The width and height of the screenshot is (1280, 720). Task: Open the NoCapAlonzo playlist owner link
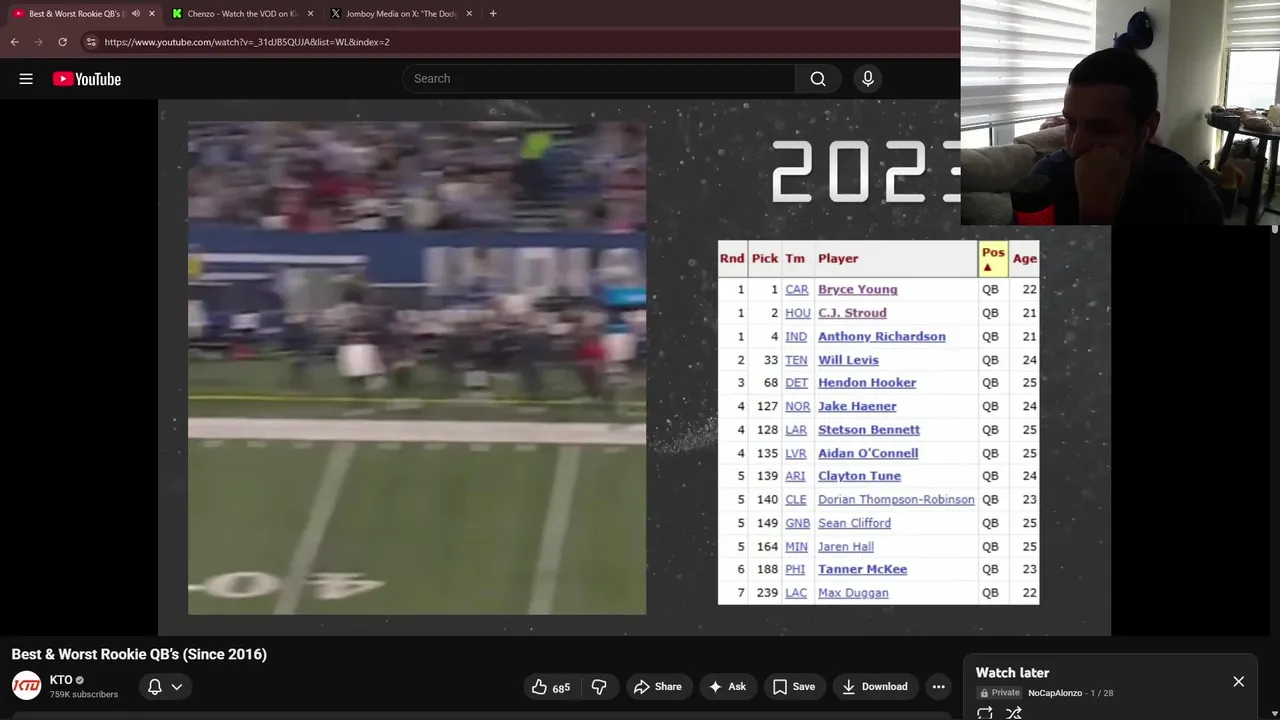(1055, 693)
